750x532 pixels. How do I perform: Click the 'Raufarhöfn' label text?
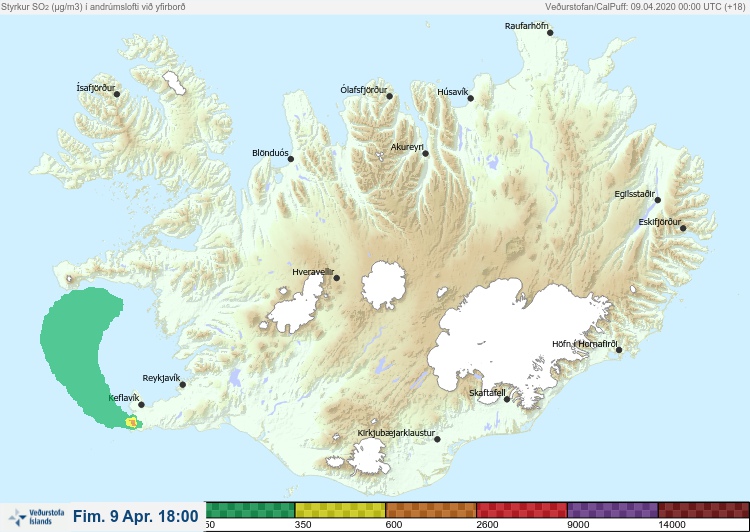[x=527, y=26]
